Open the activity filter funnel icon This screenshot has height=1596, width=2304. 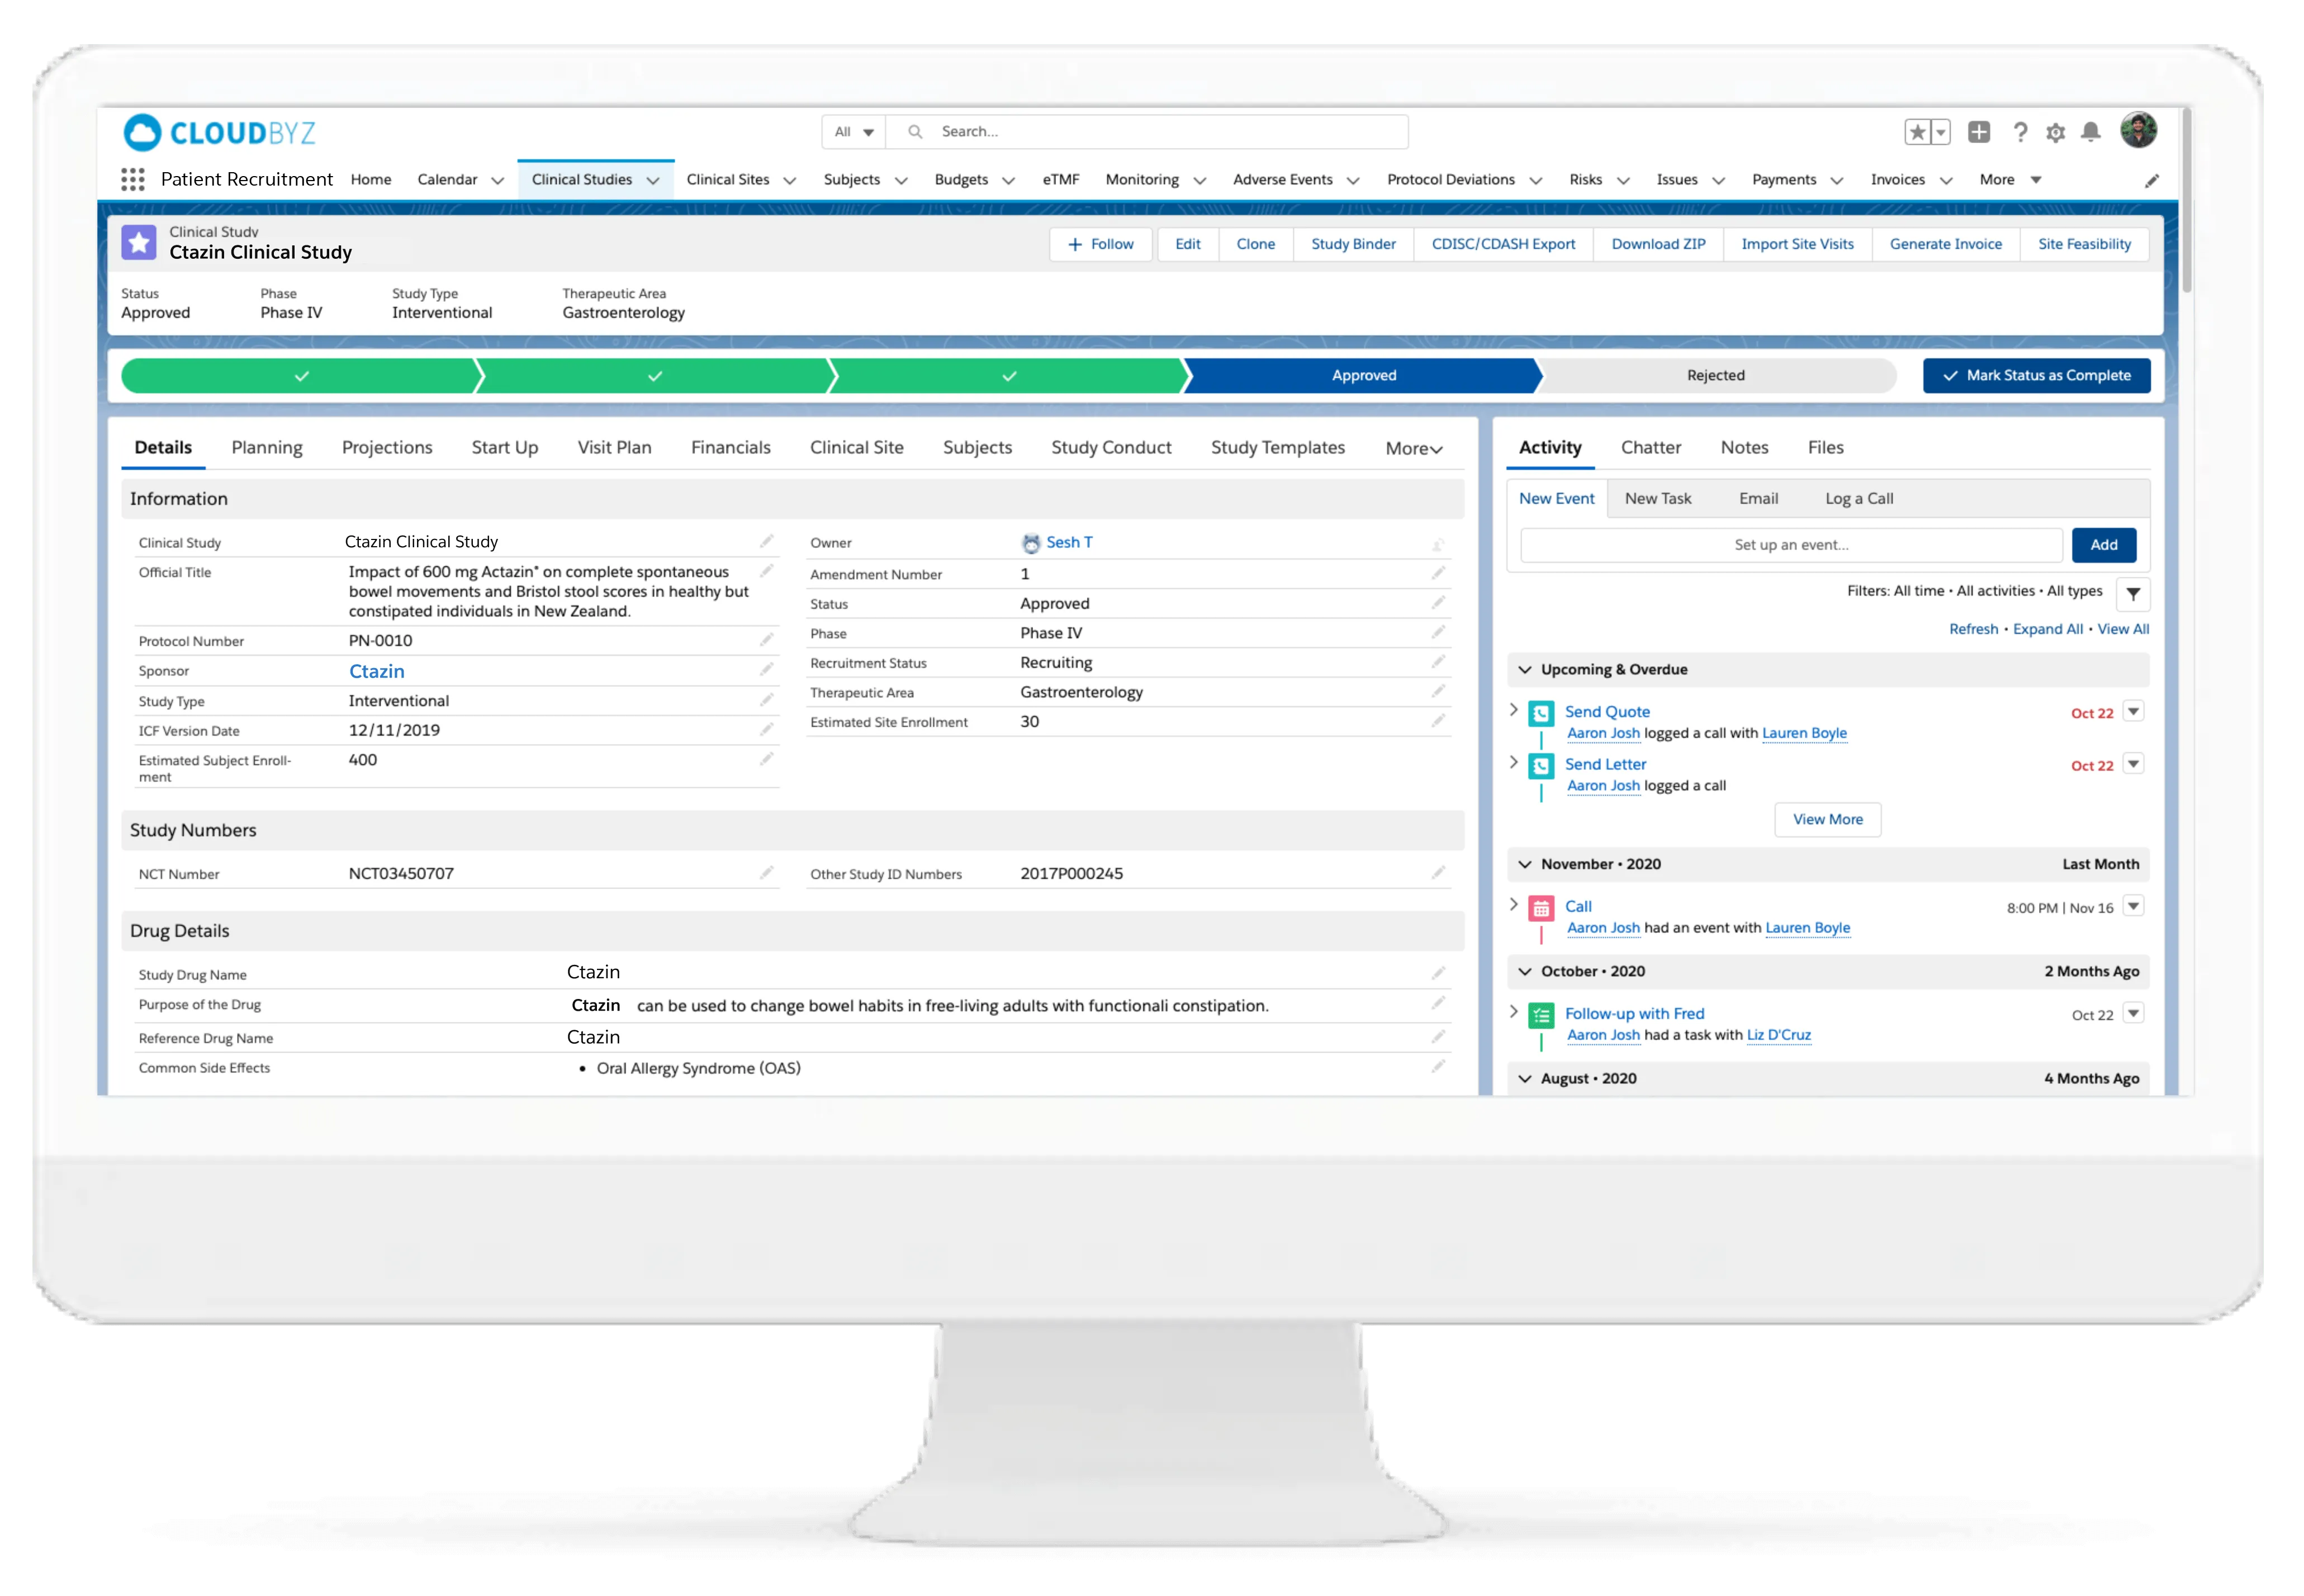point(2132,594)
